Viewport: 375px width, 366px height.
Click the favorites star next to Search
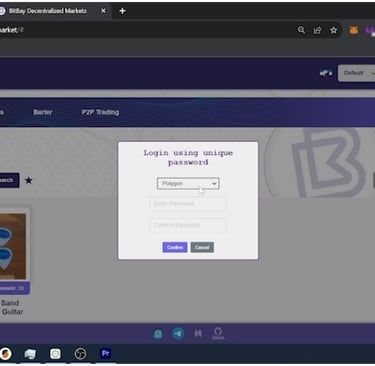click(x=29, y=180)
